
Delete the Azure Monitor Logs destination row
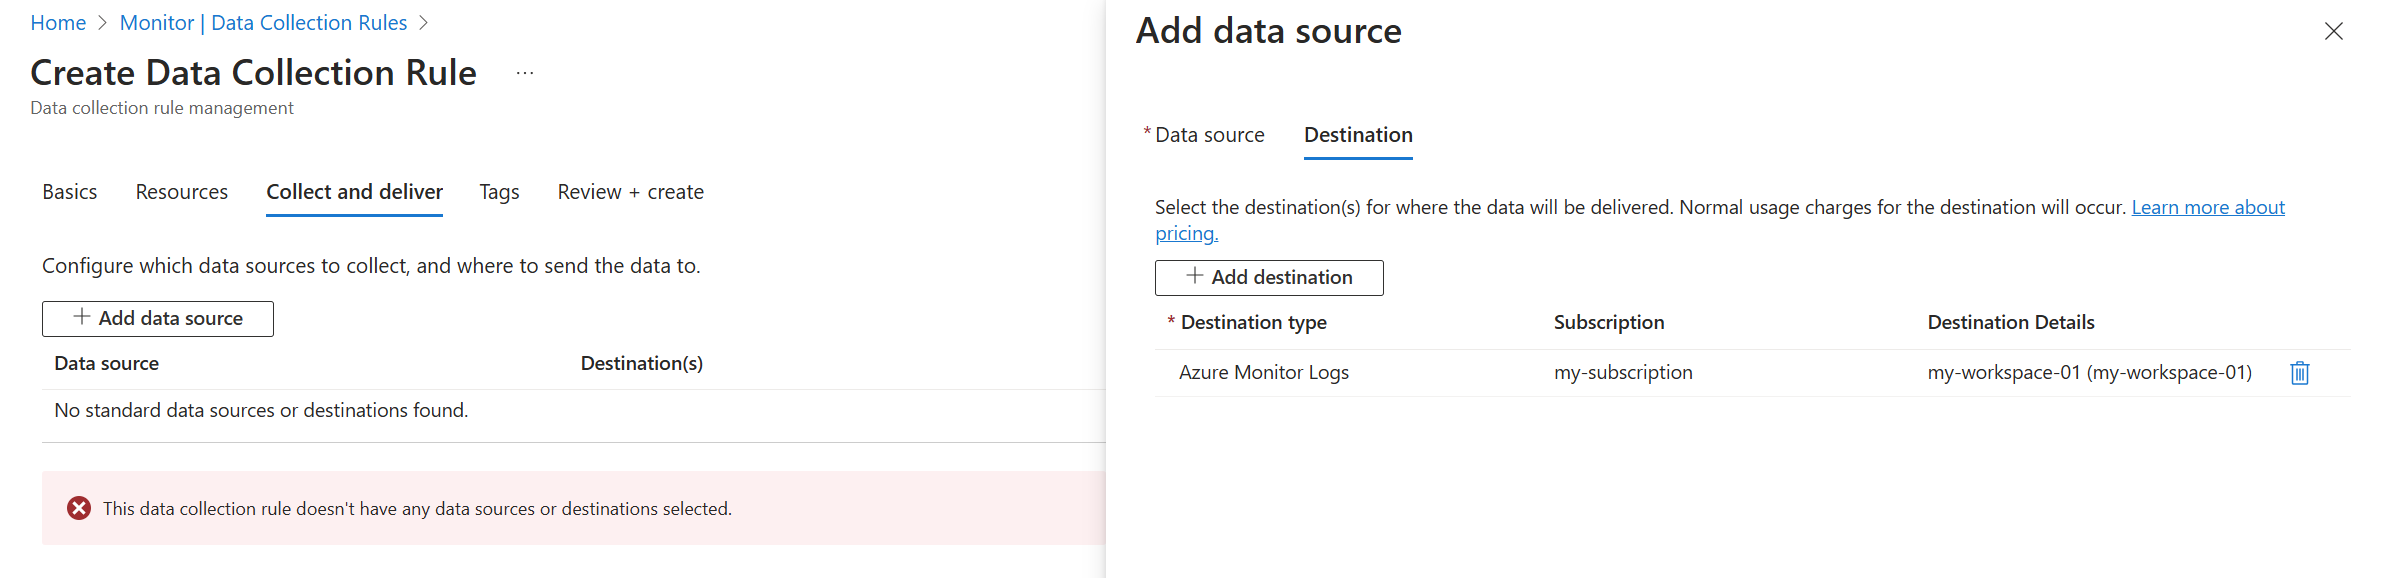point(2299,373)
